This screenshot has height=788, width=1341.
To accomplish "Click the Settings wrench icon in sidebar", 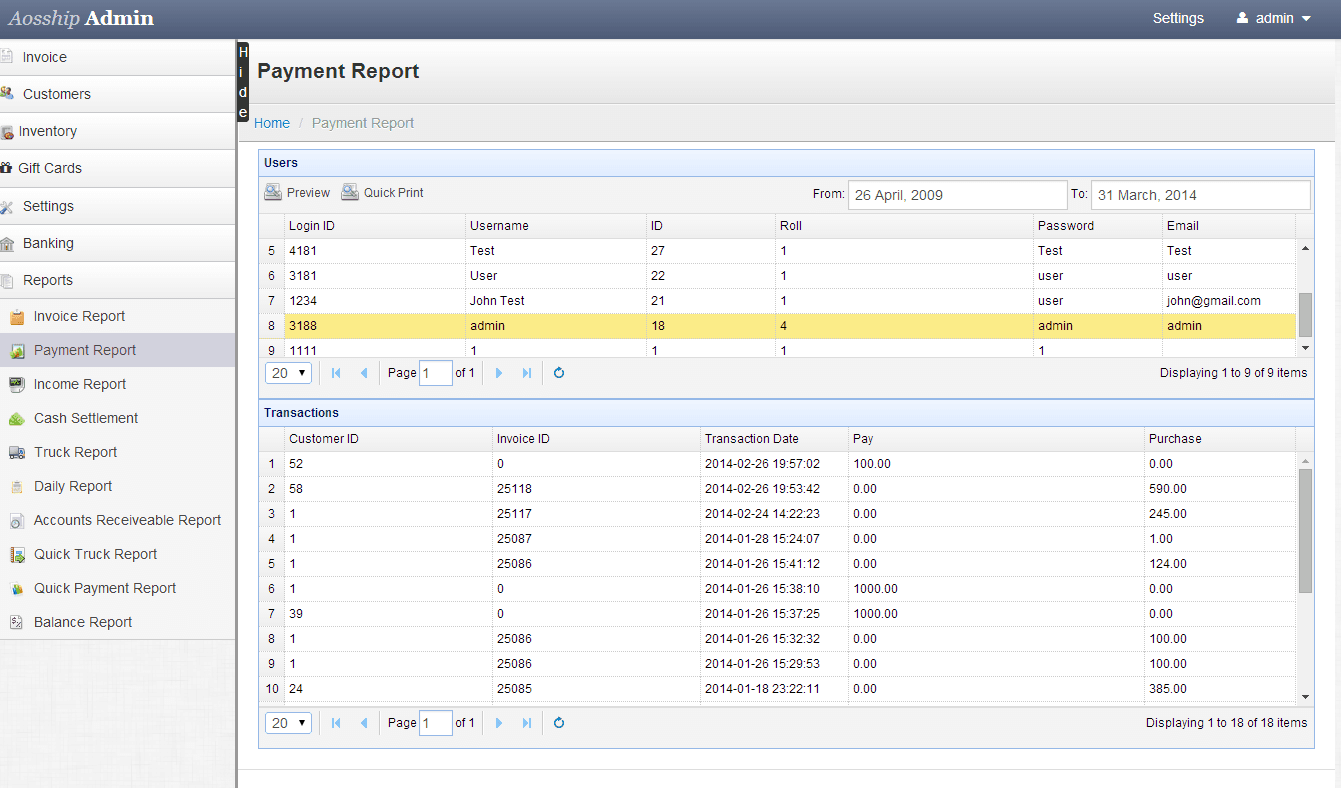I will coord(6,206).
